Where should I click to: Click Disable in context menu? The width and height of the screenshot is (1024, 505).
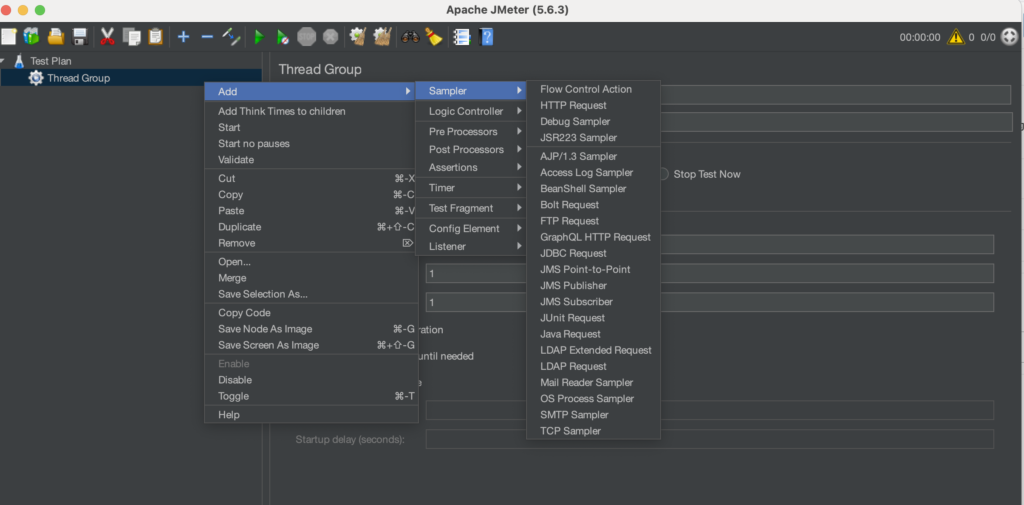point(311,380)
